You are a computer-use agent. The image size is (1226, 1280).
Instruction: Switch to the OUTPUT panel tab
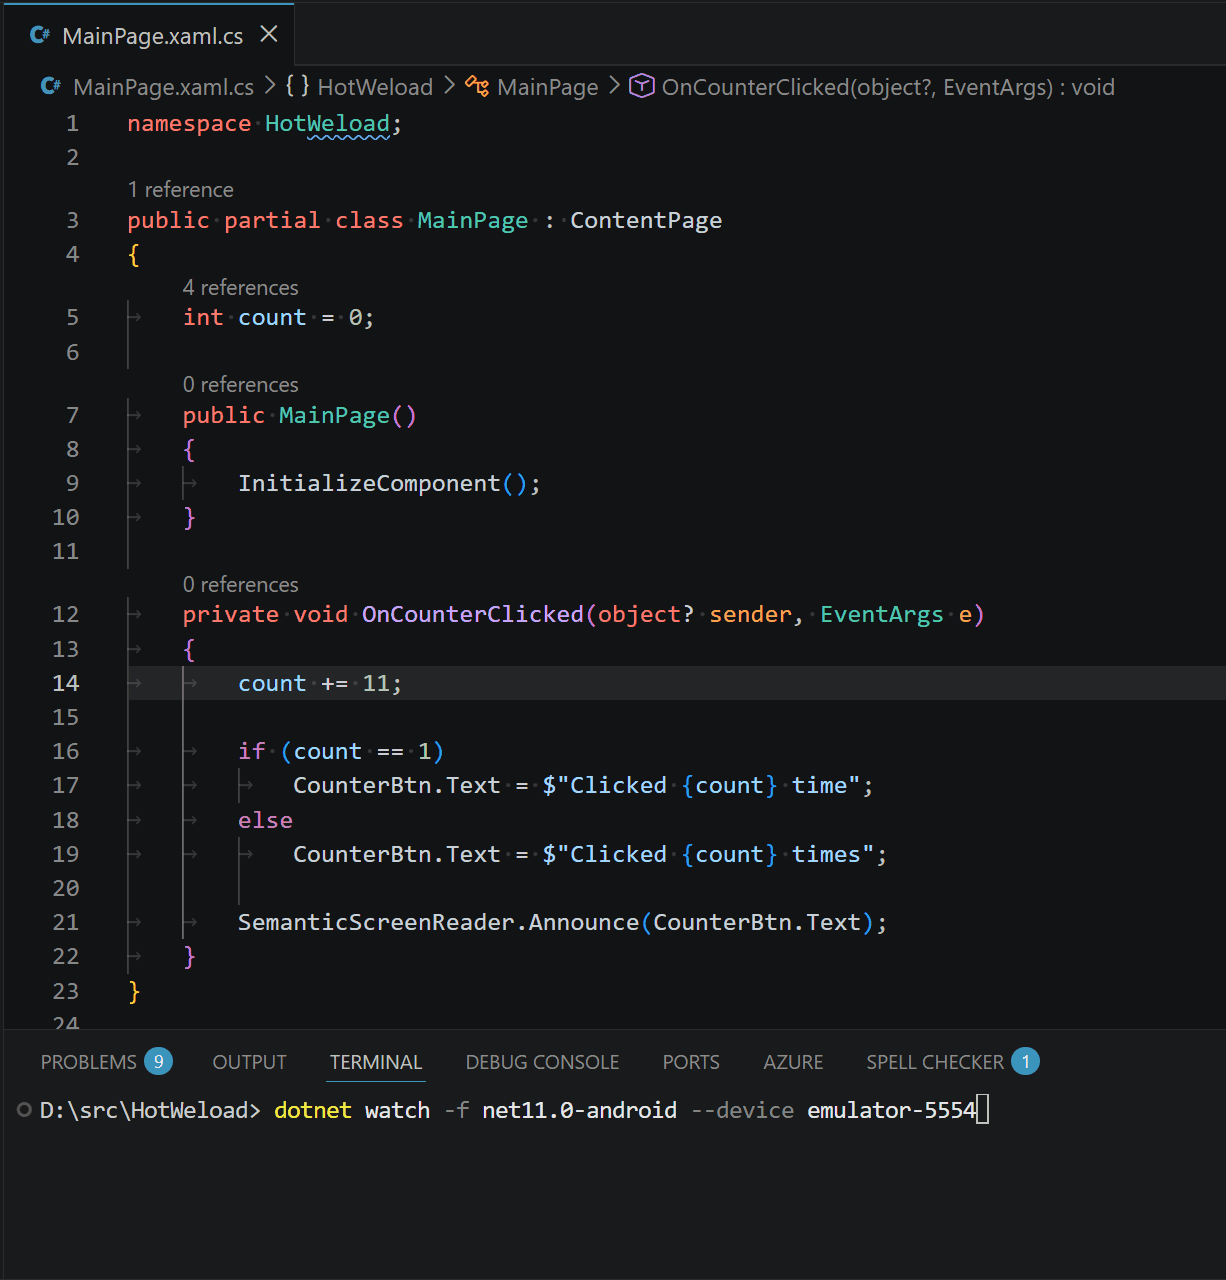(x=249, y=1062)
